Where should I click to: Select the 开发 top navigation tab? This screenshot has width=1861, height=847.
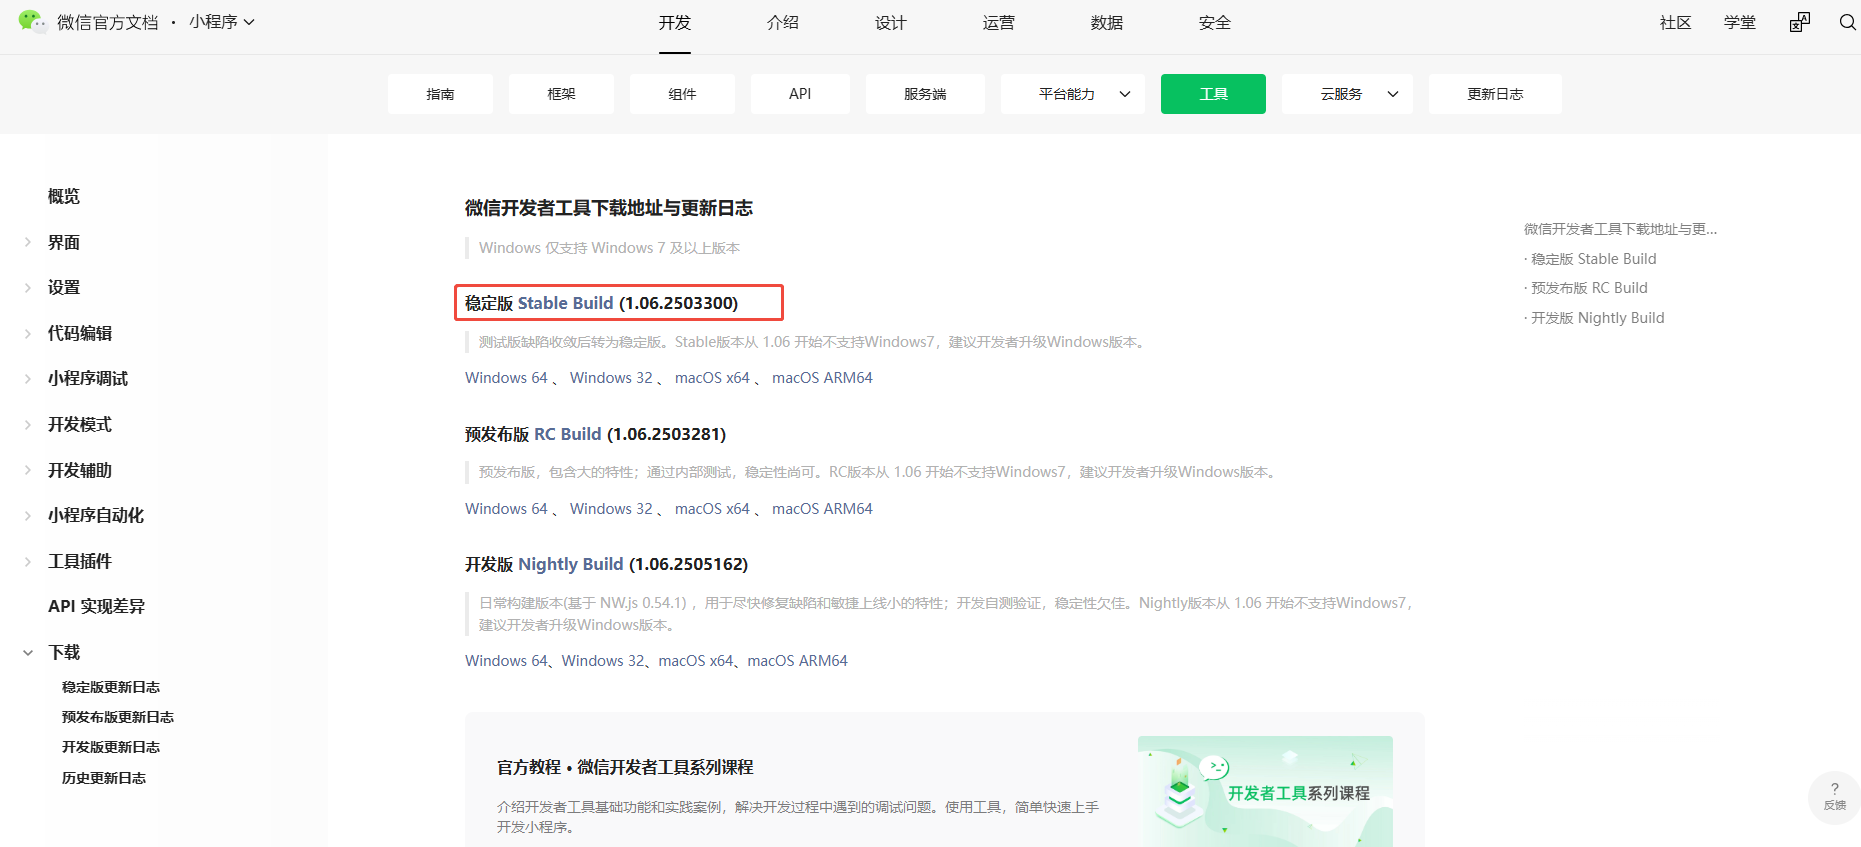[x=675, y=23]
